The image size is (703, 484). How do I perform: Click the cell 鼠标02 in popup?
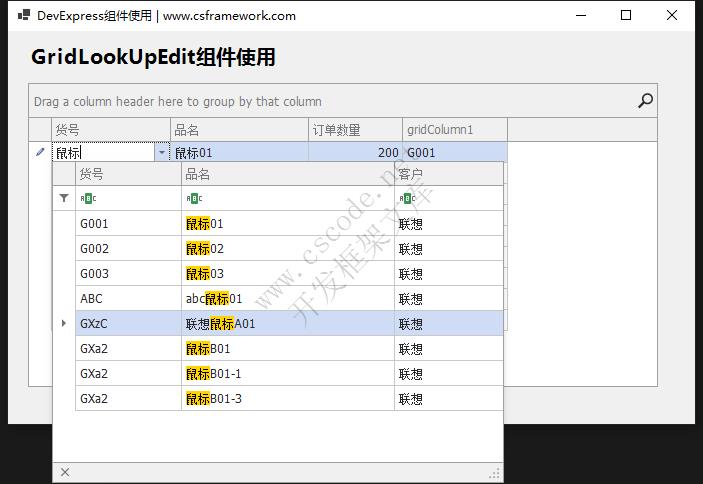coord(288,248)
